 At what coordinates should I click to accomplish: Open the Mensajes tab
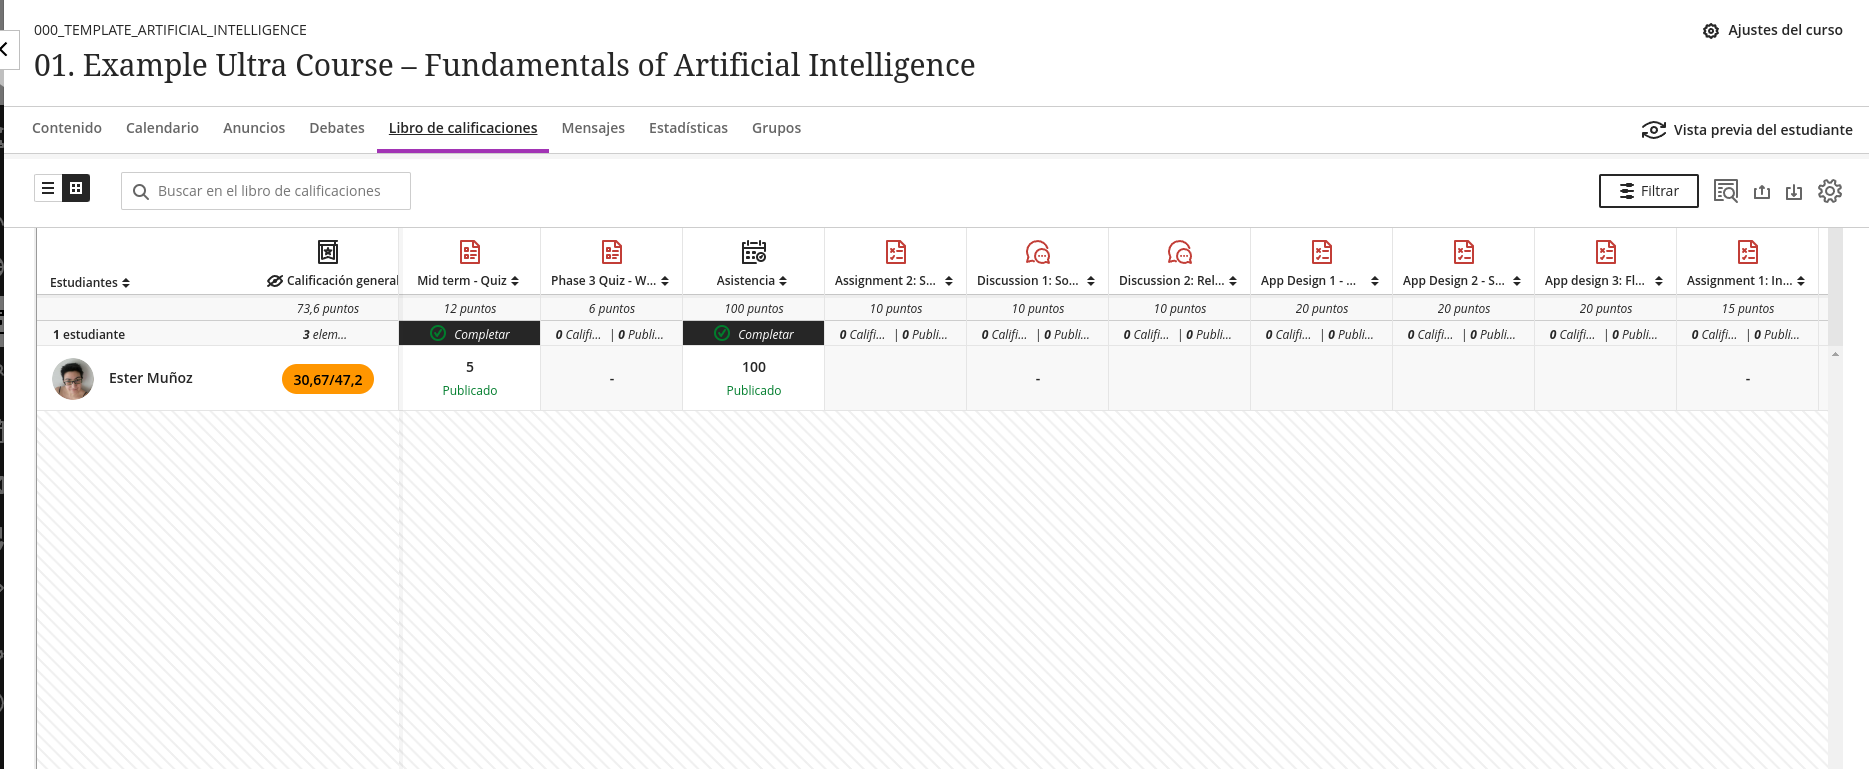593,128
